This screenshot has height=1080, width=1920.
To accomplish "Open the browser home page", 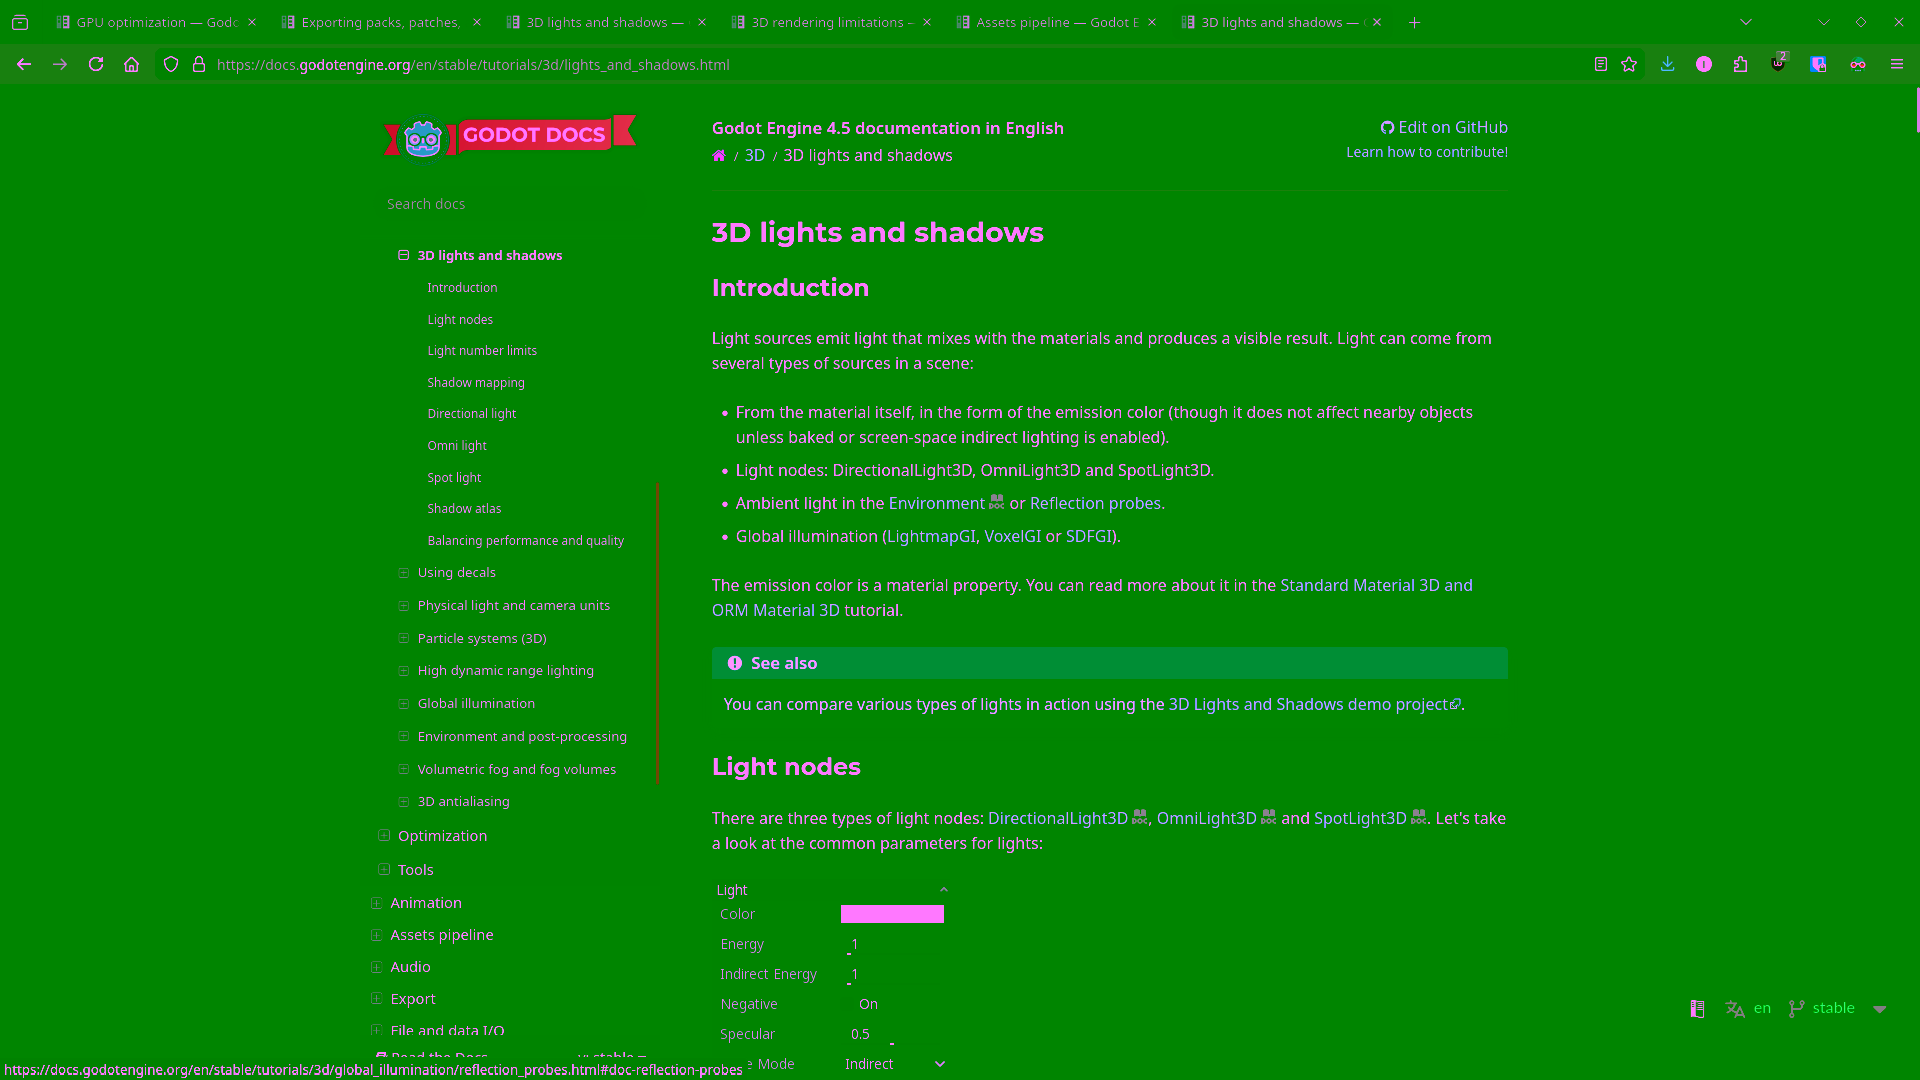I will click(x=131, y=64).
